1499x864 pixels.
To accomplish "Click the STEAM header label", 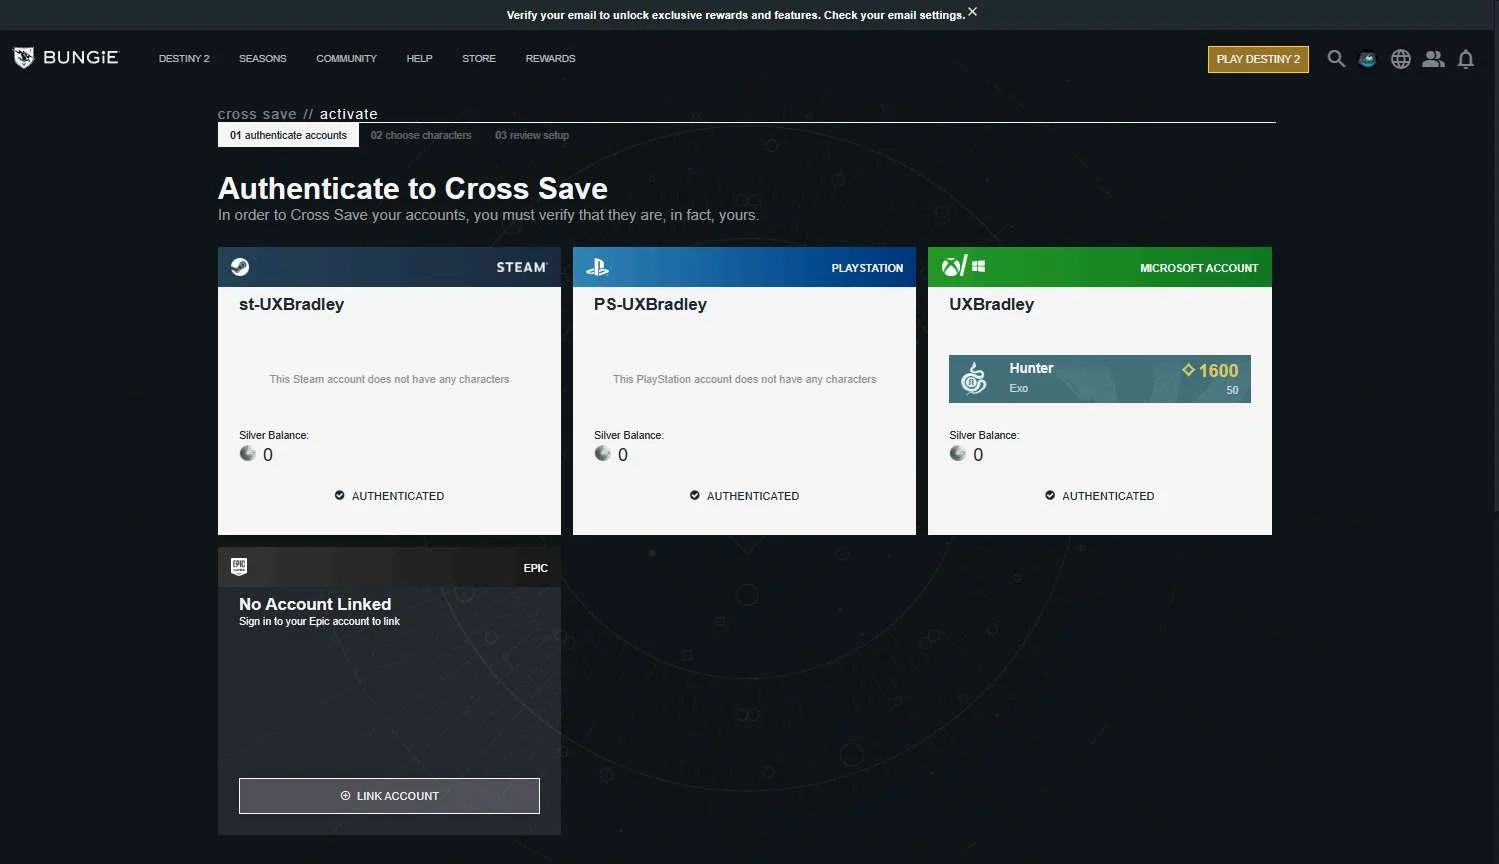I will pos(522,267).
